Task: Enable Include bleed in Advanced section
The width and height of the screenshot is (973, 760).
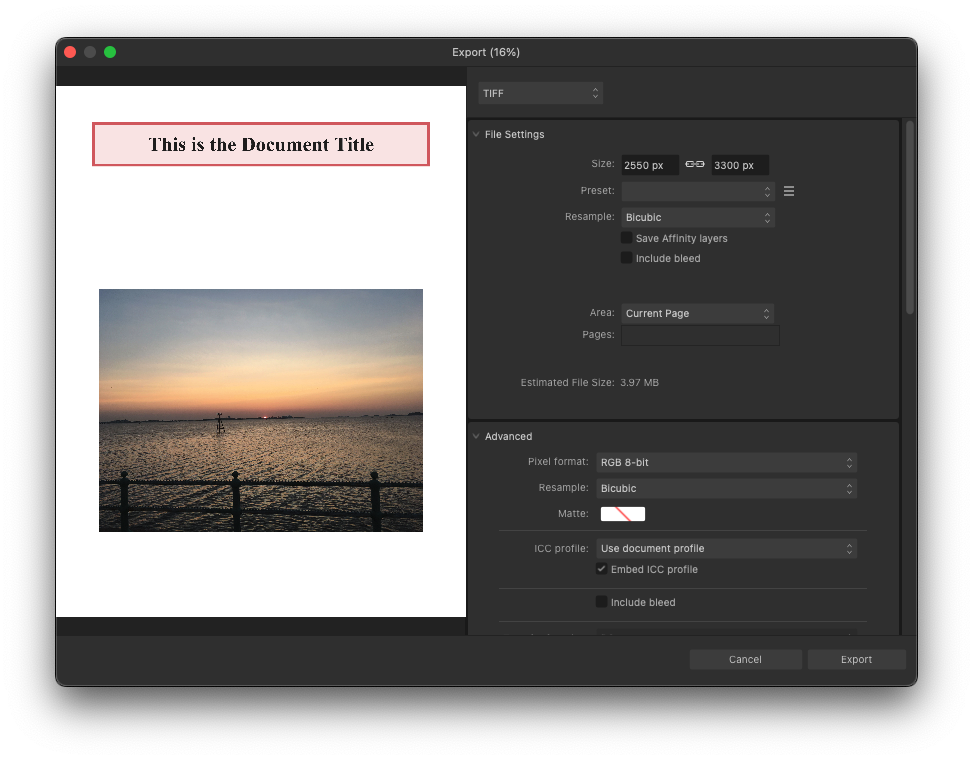Action: click(x=601, y=602)
